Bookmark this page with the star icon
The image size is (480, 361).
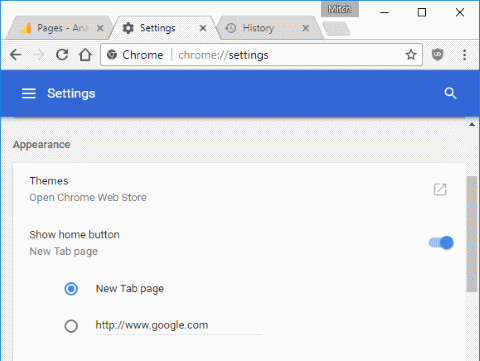[x=411, y=55]
